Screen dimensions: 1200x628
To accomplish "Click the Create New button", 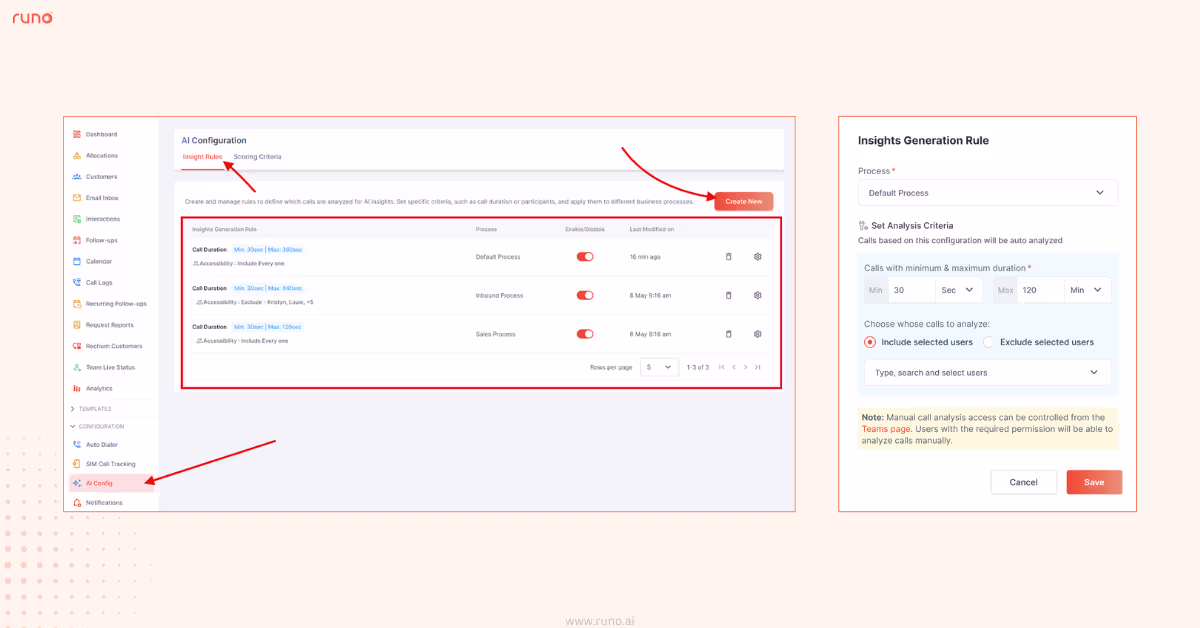I will (x=743, y=201).
